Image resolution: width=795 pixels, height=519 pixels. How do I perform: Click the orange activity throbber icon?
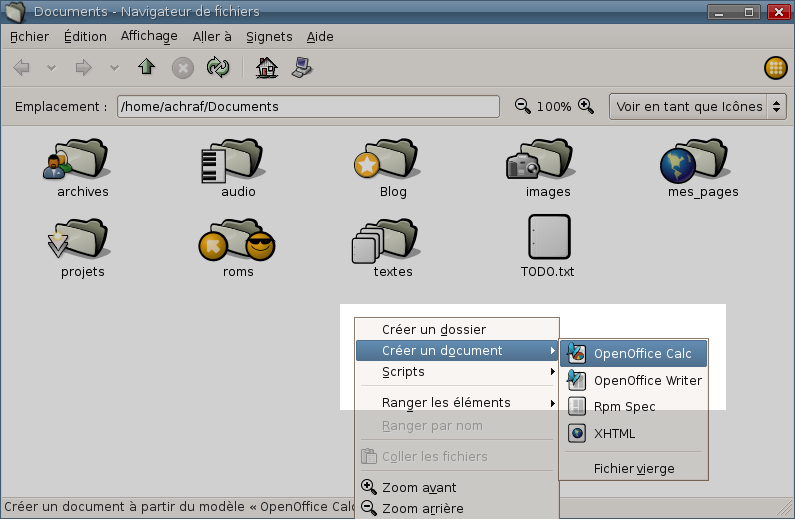[x=776, y=68]
